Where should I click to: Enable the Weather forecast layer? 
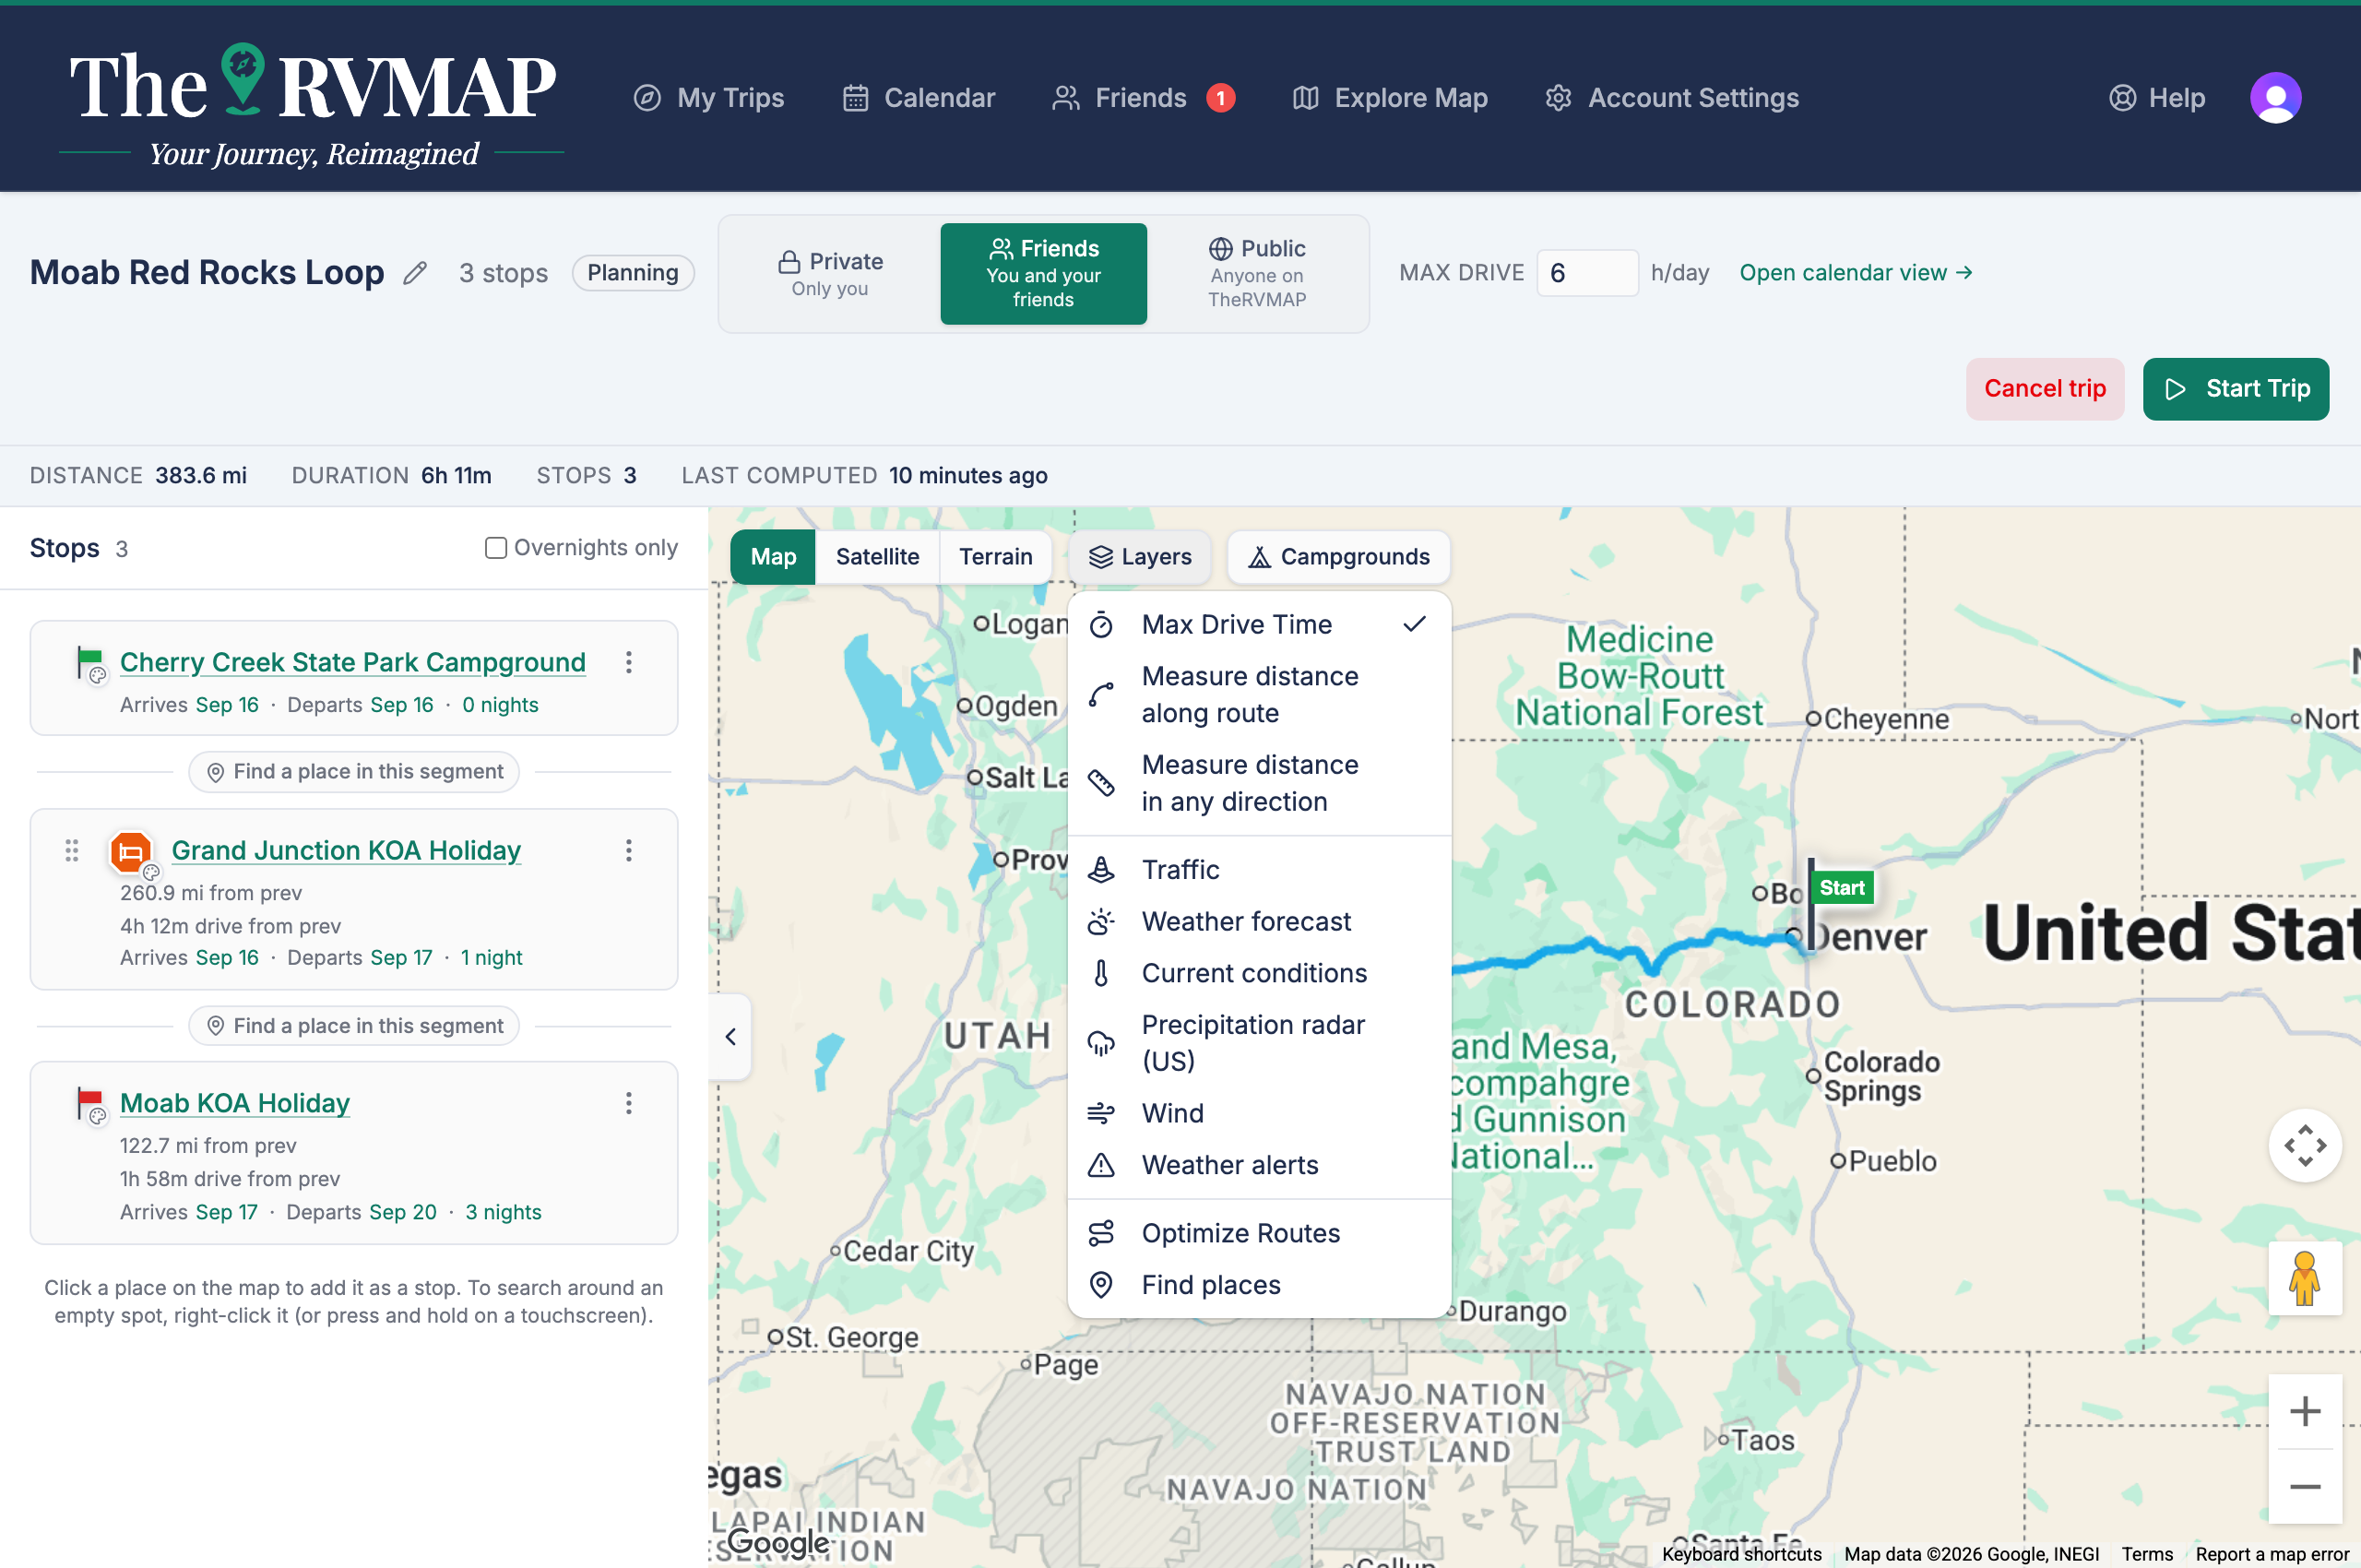(x=1259, y=922)
